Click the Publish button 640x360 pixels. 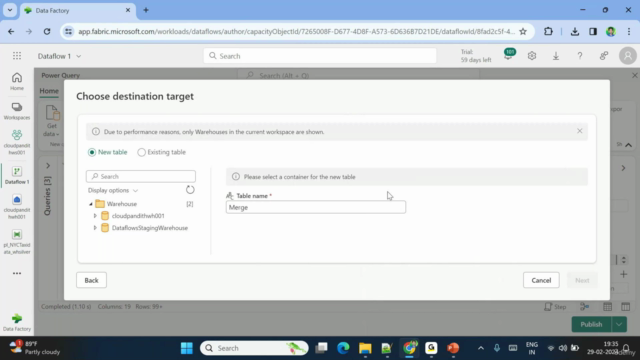[x=591, y=324]
